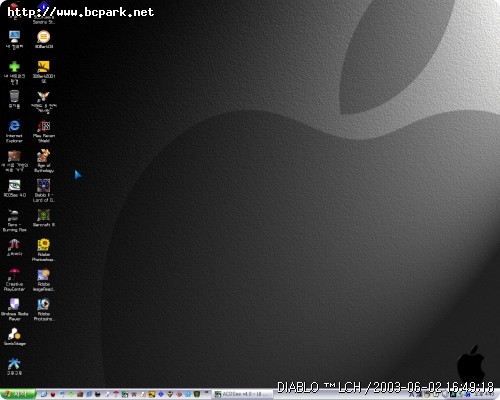Viewport: 500px width, 400px height.
Task: Click the green Start button on taskbar
Action: [18, 394]
